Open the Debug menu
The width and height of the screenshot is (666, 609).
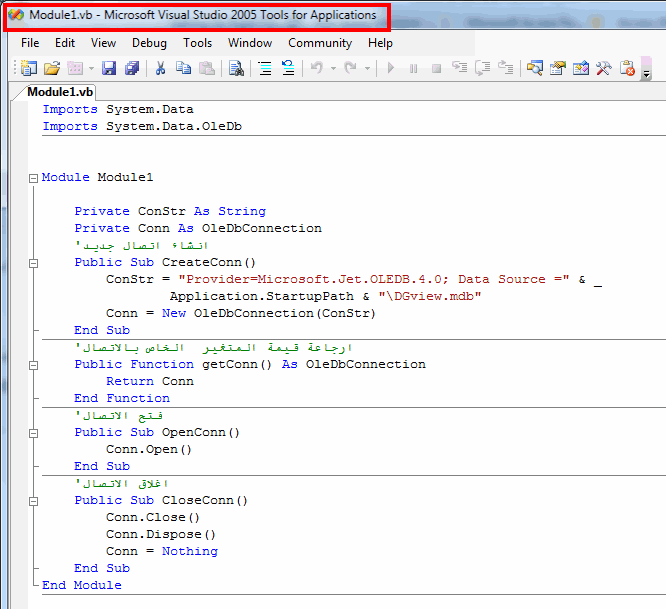pos(149,43)
